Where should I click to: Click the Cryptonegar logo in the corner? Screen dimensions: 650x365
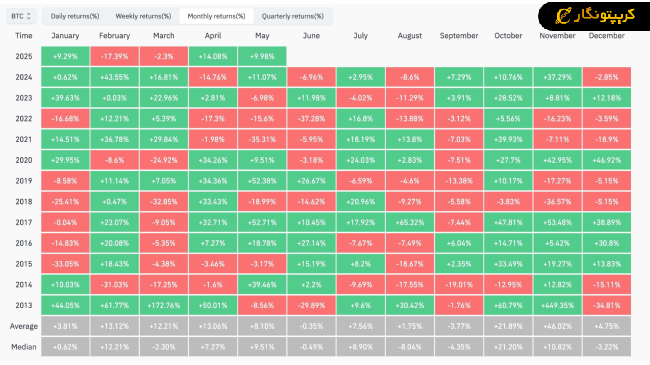coord(595,16)
